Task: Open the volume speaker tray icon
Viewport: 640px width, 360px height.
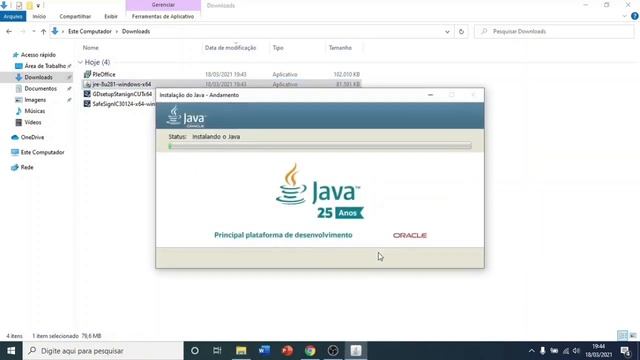Action: pos(576,351)
